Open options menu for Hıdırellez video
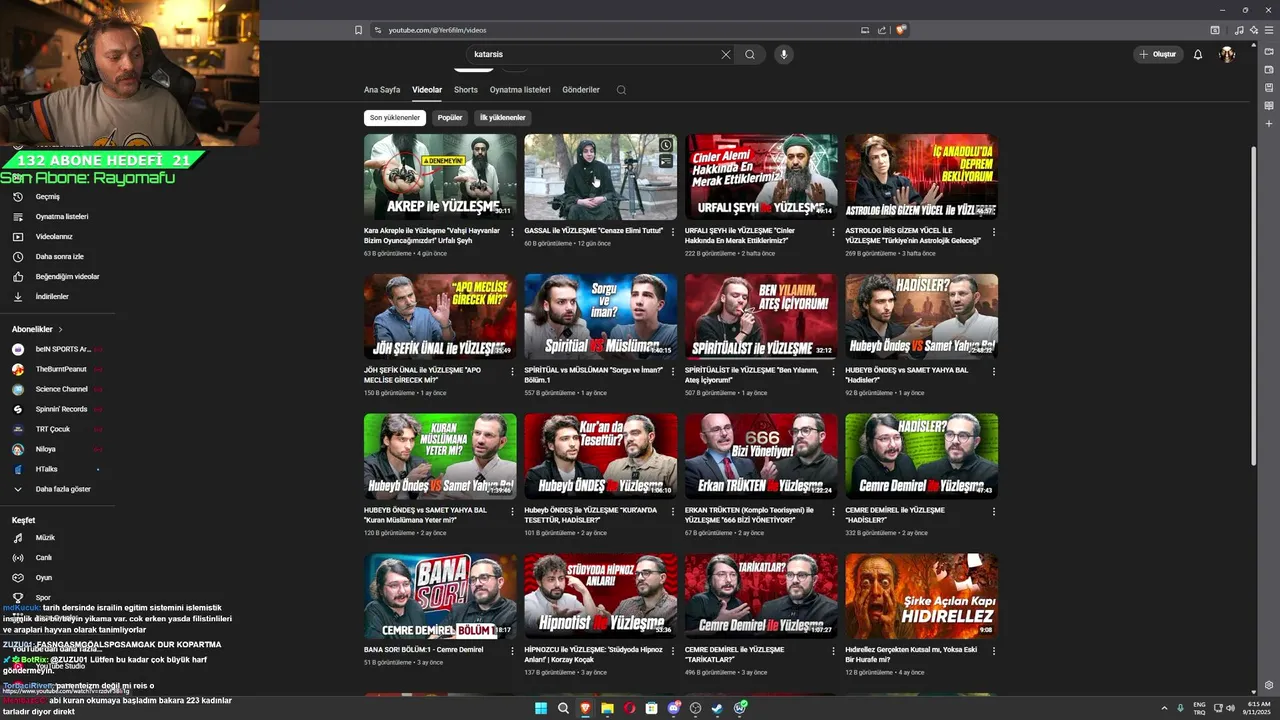Image resolution: width=1280 pixels, height=720 pixels. pos(994,652)
